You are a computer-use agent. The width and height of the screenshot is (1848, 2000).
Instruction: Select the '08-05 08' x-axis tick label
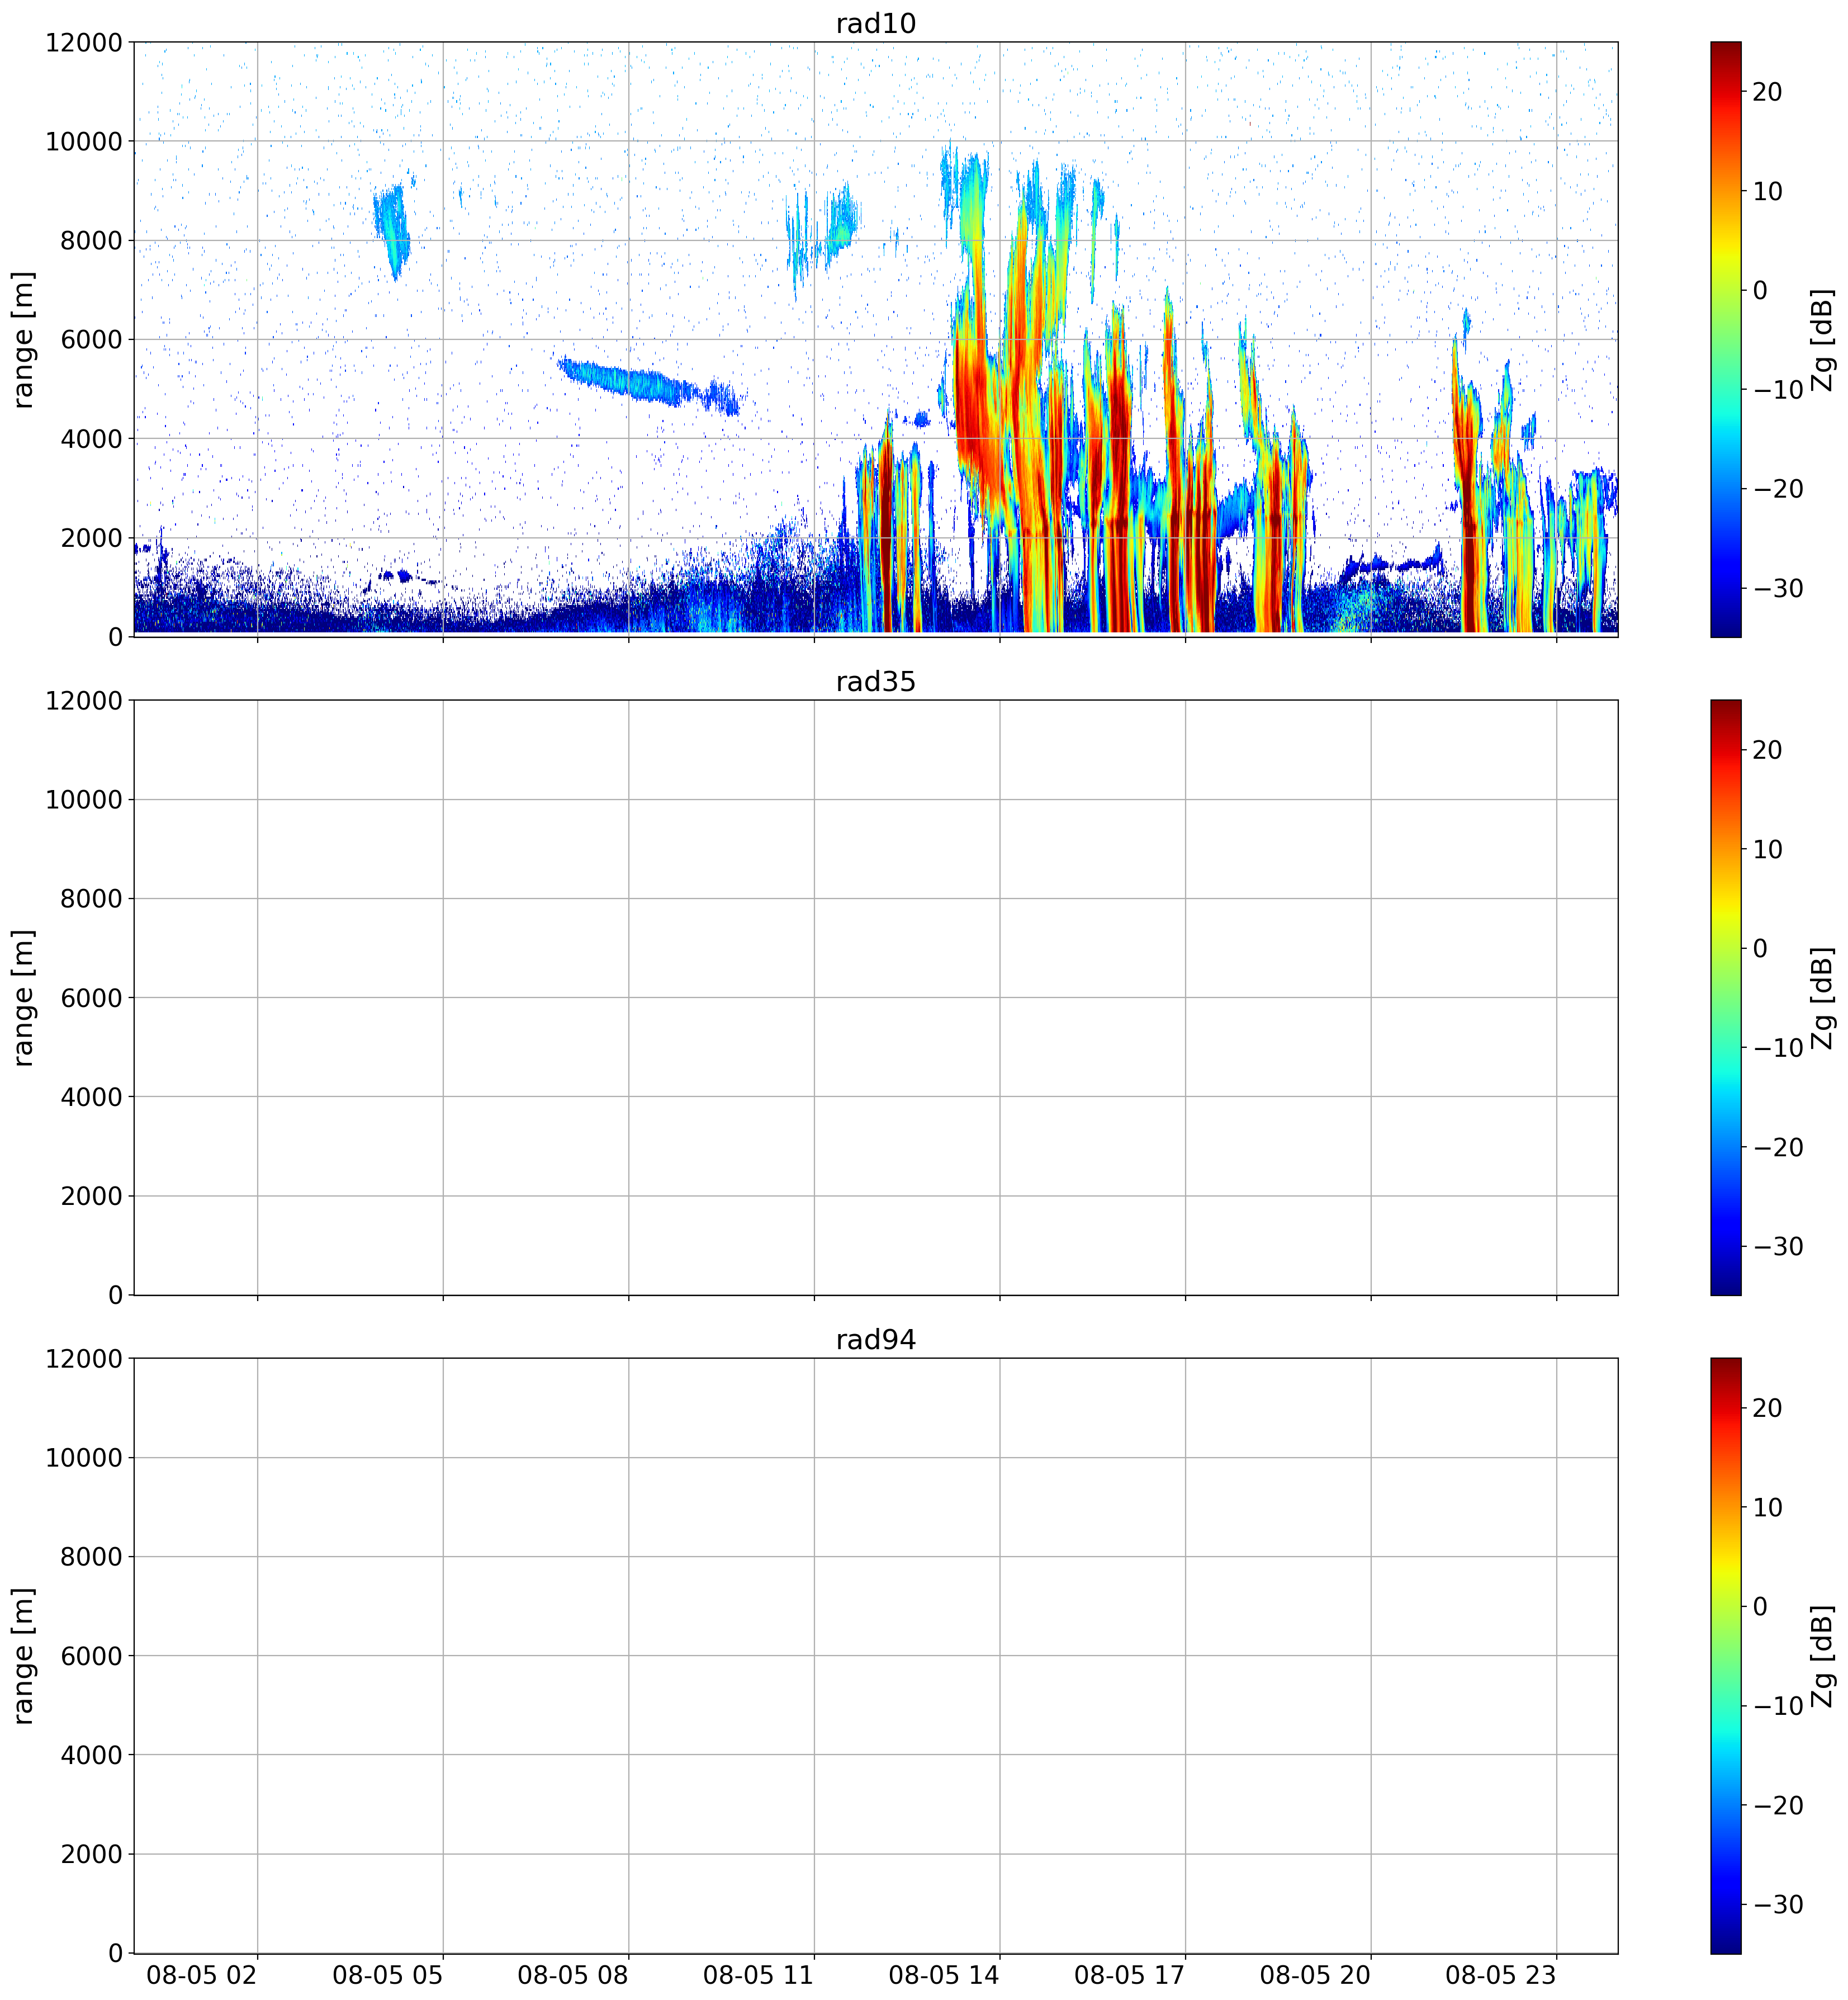point(573,1975)
